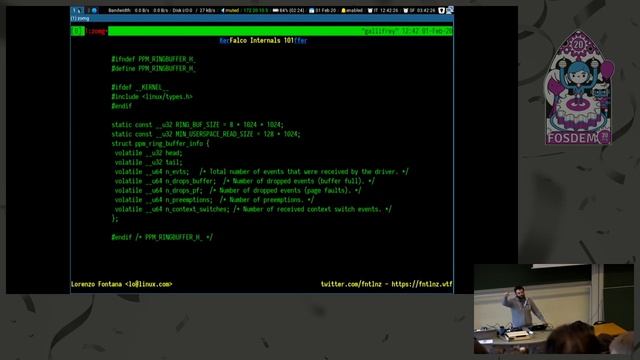Click the Disk I/O readout in the status bar
640x360 pixels.
tap(193, 11)
